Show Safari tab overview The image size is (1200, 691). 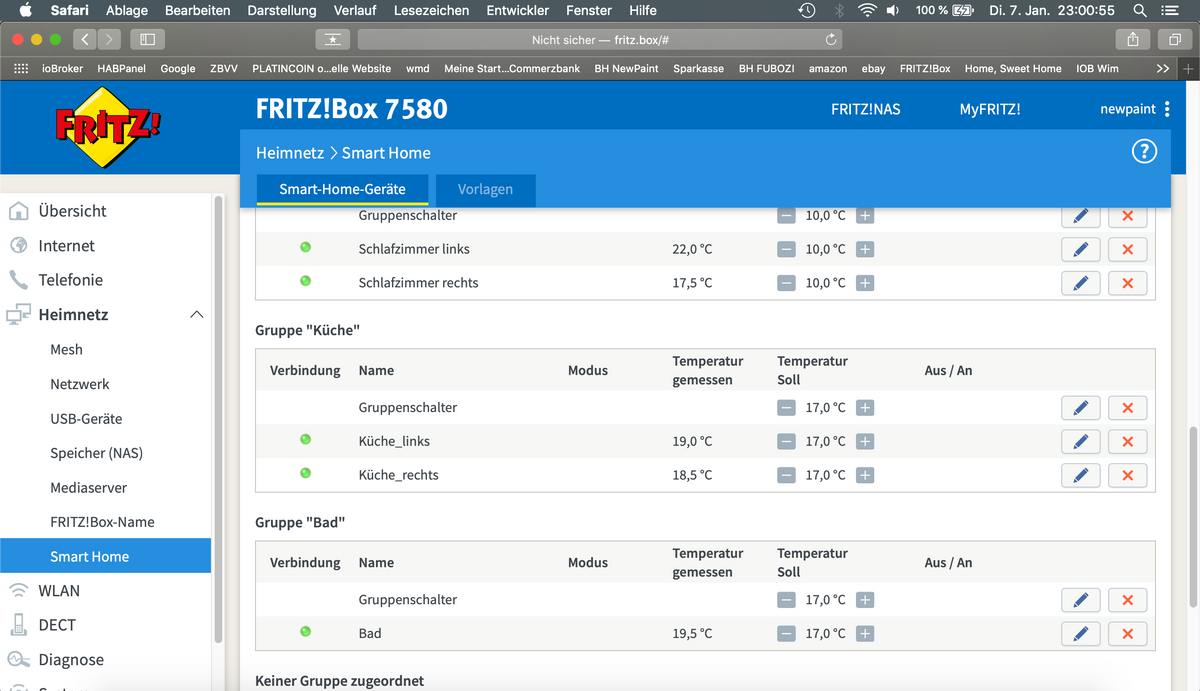point(1173,39)
